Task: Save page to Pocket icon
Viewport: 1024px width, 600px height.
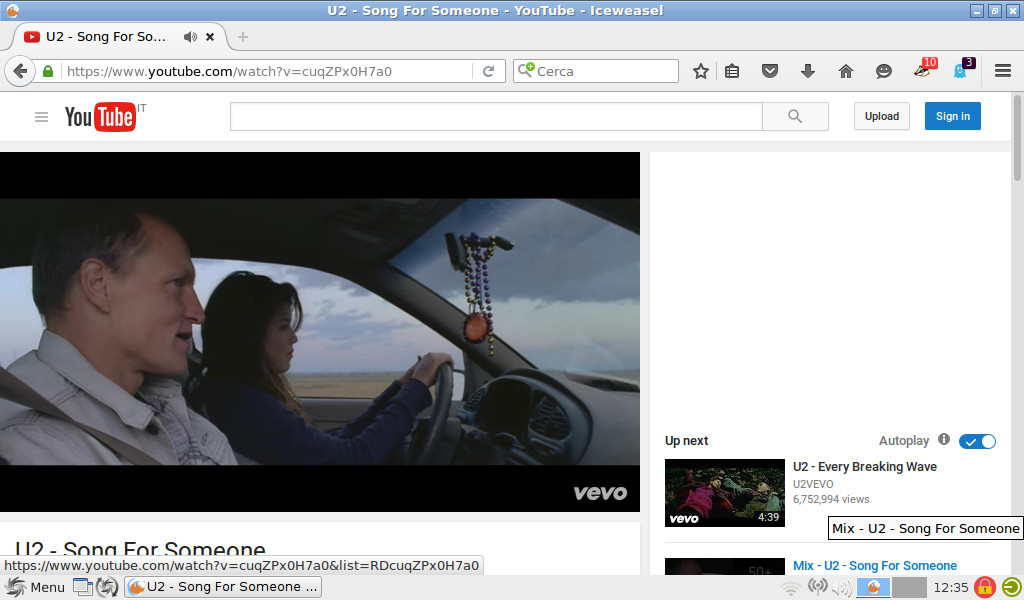Action: 770,71
